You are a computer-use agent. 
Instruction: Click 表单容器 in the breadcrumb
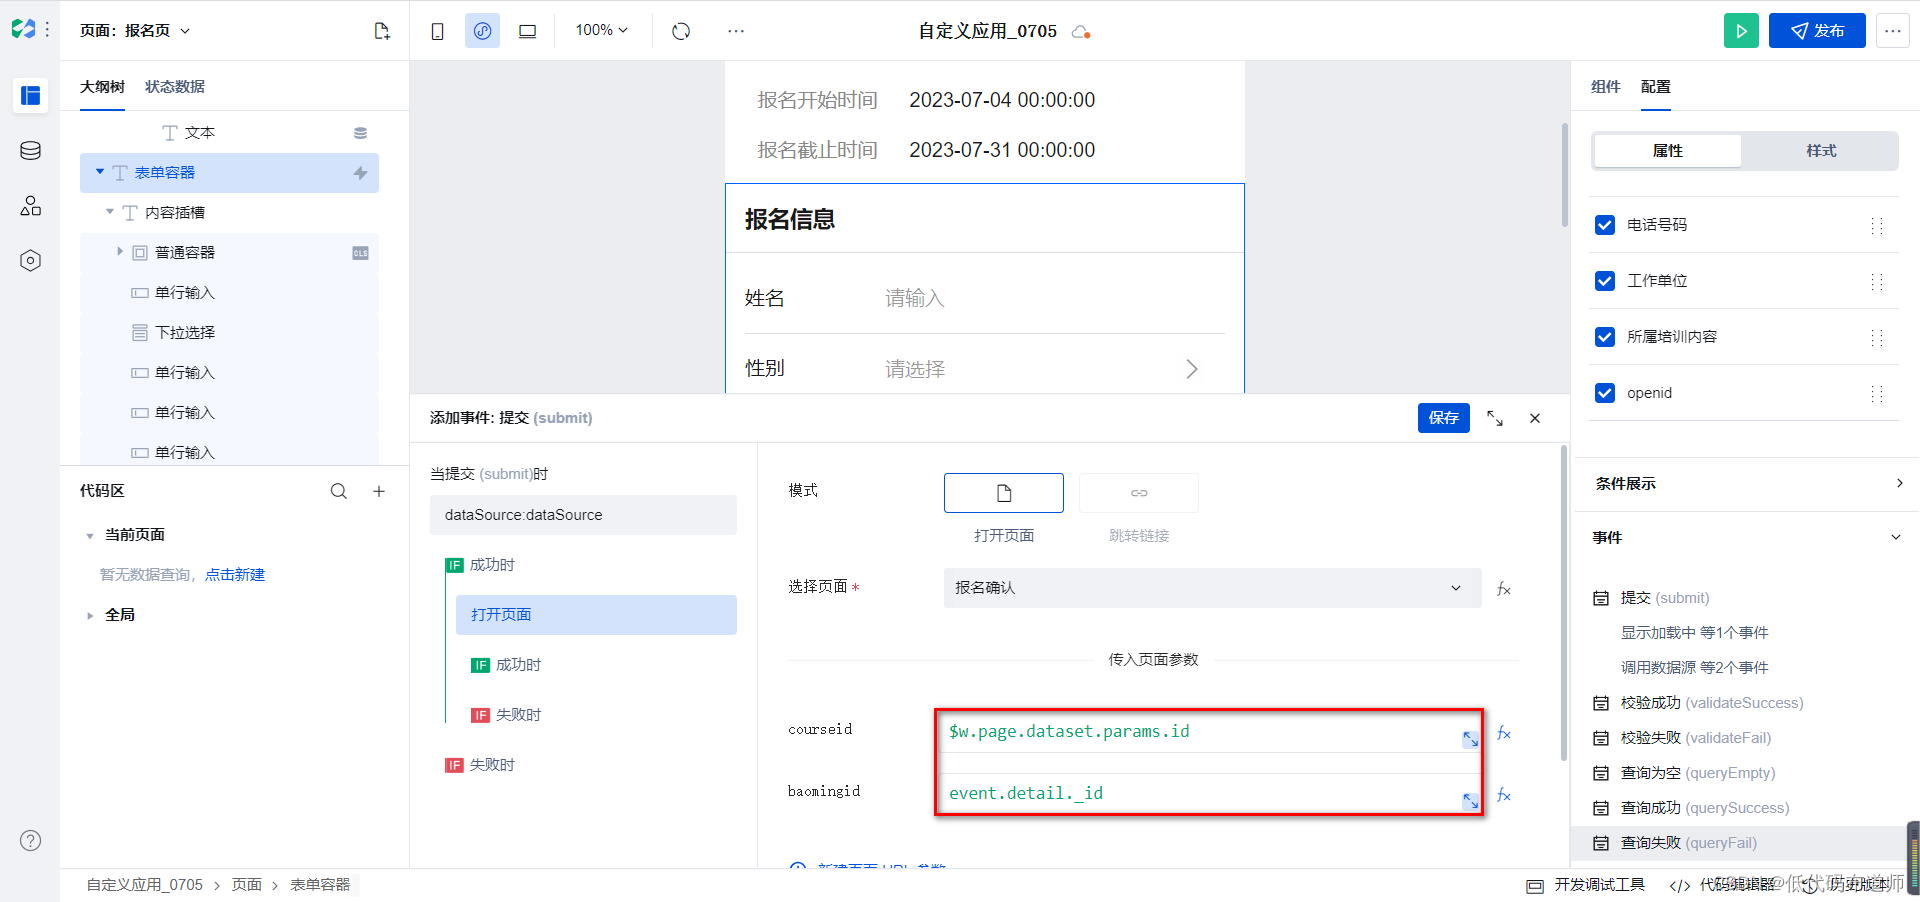320,885
